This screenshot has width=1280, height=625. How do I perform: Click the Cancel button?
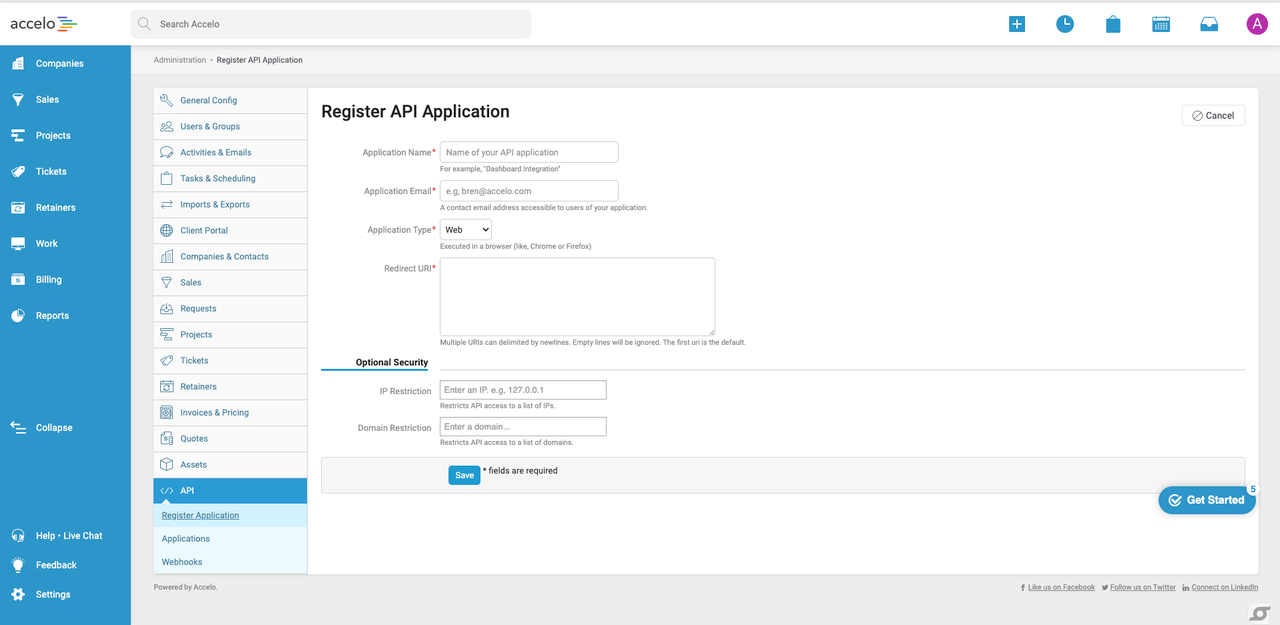[1213, 115]
